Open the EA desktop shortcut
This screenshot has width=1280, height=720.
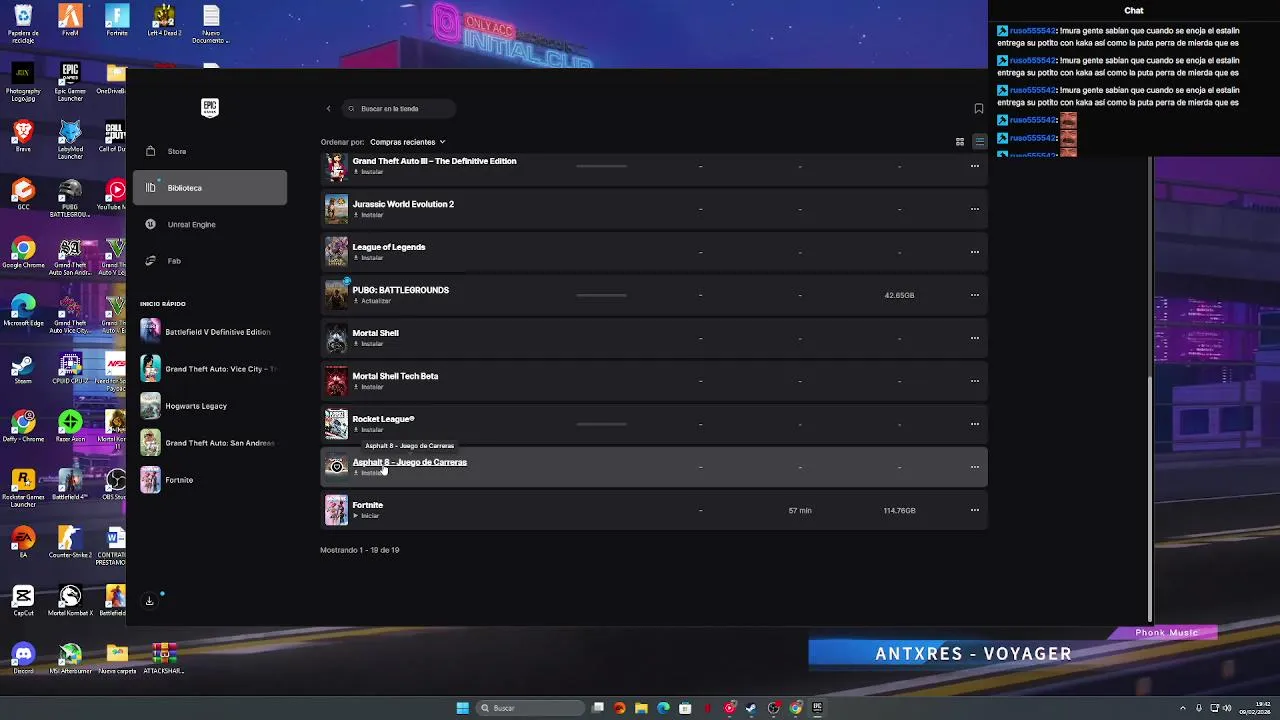[23, 543]
